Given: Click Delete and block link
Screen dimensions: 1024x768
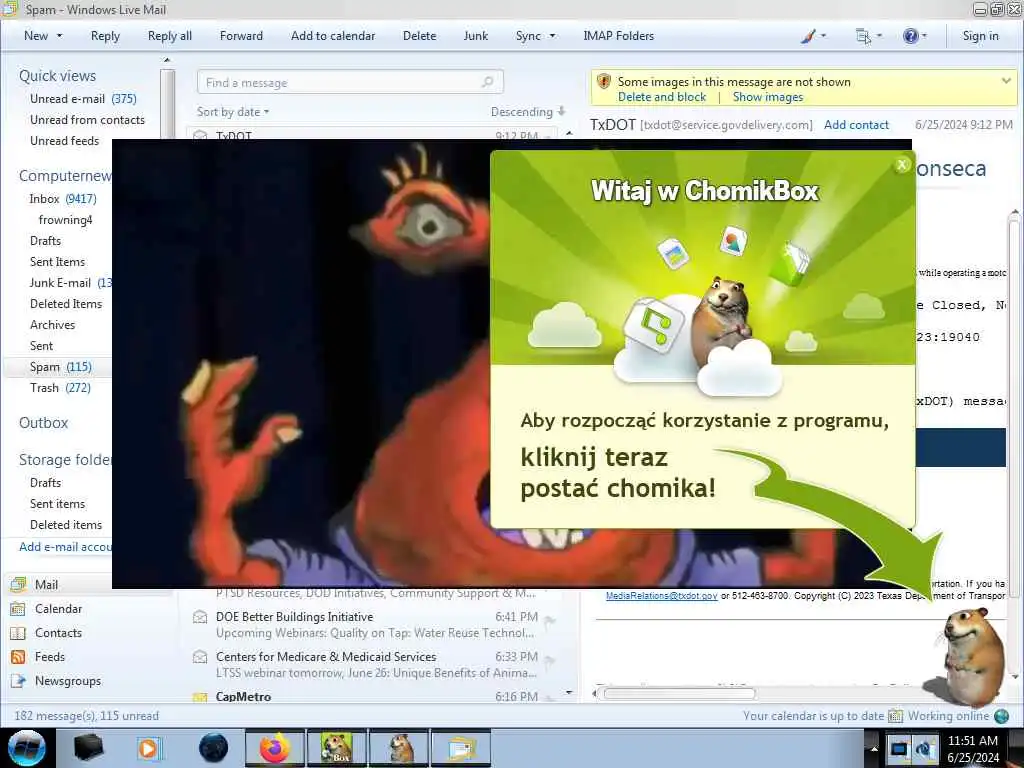Looking at the screenshot, I should (x=662, y=97).
